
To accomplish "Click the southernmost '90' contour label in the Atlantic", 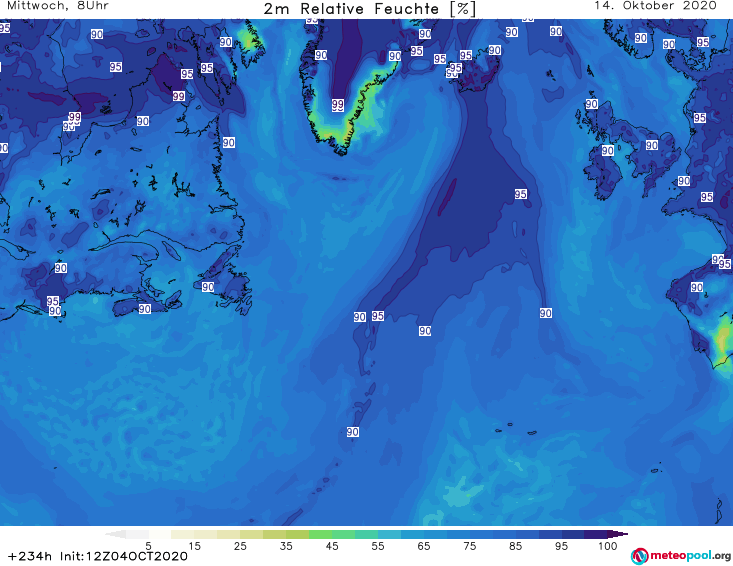I will pyautogui.click(x=352, y=432).
